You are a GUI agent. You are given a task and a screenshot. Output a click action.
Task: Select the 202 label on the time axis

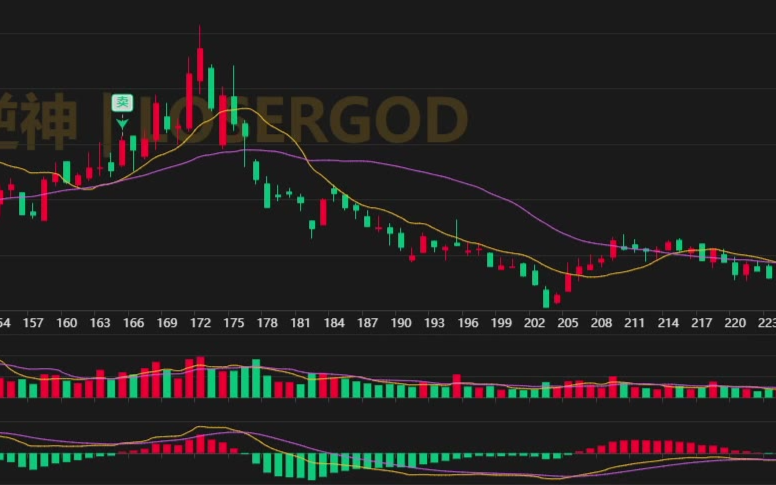point(534,323)
